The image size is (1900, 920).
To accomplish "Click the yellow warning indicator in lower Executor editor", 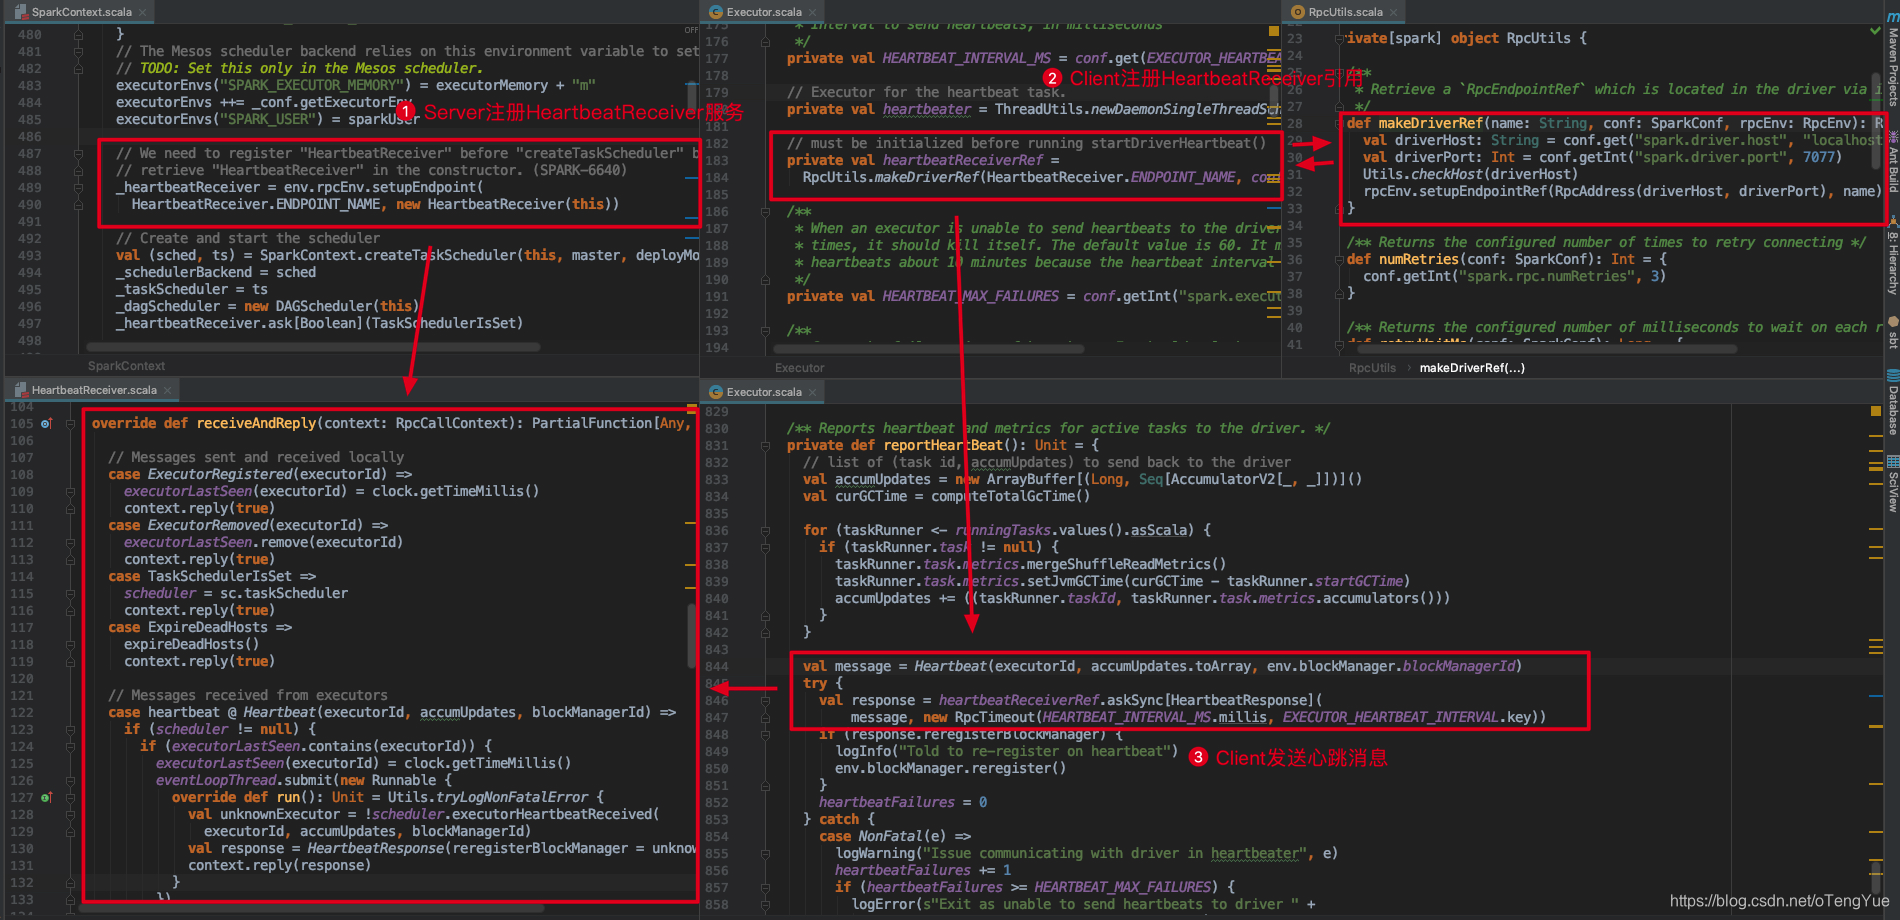I will pyautogui.click(x=1875, y=411).
